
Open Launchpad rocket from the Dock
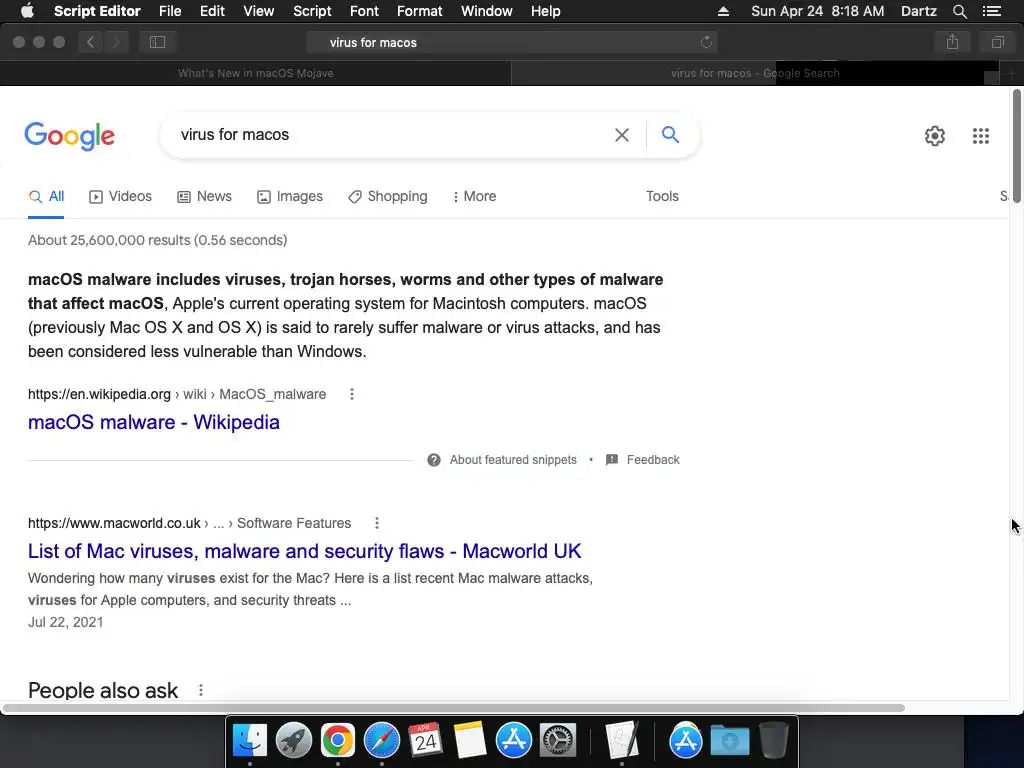294,740
